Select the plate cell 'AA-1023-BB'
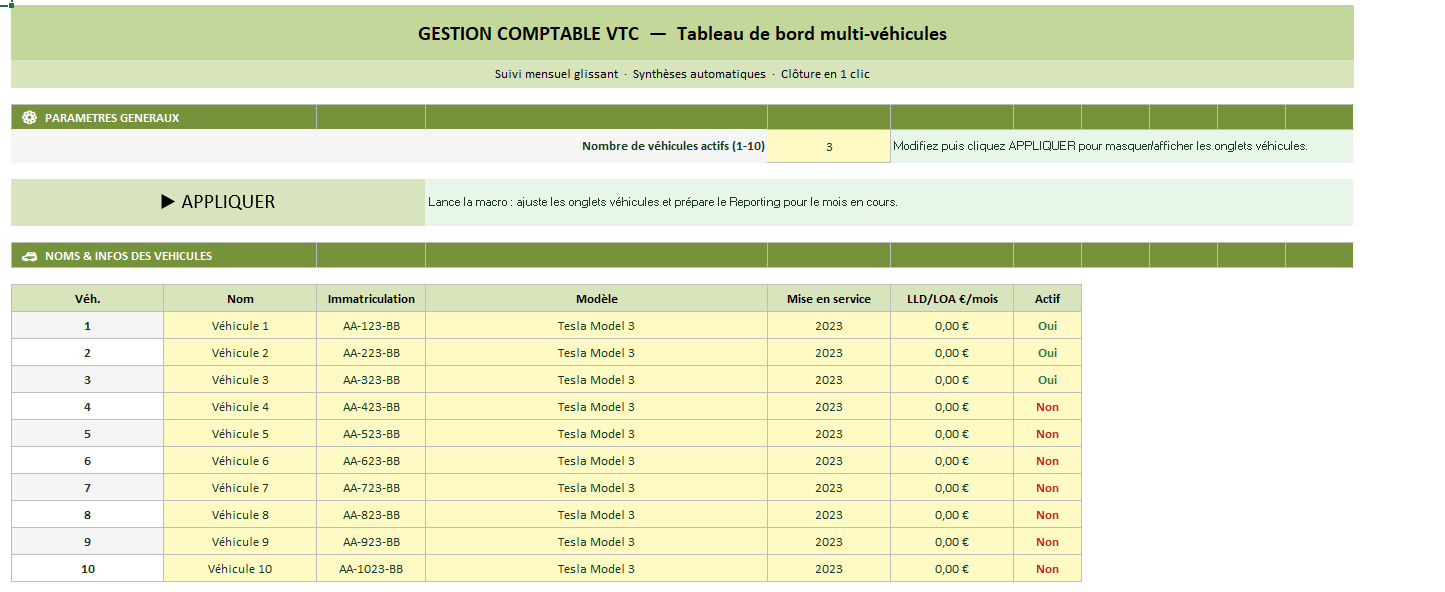The height and width of the screenshot is (592, 1445). [371, 569]
